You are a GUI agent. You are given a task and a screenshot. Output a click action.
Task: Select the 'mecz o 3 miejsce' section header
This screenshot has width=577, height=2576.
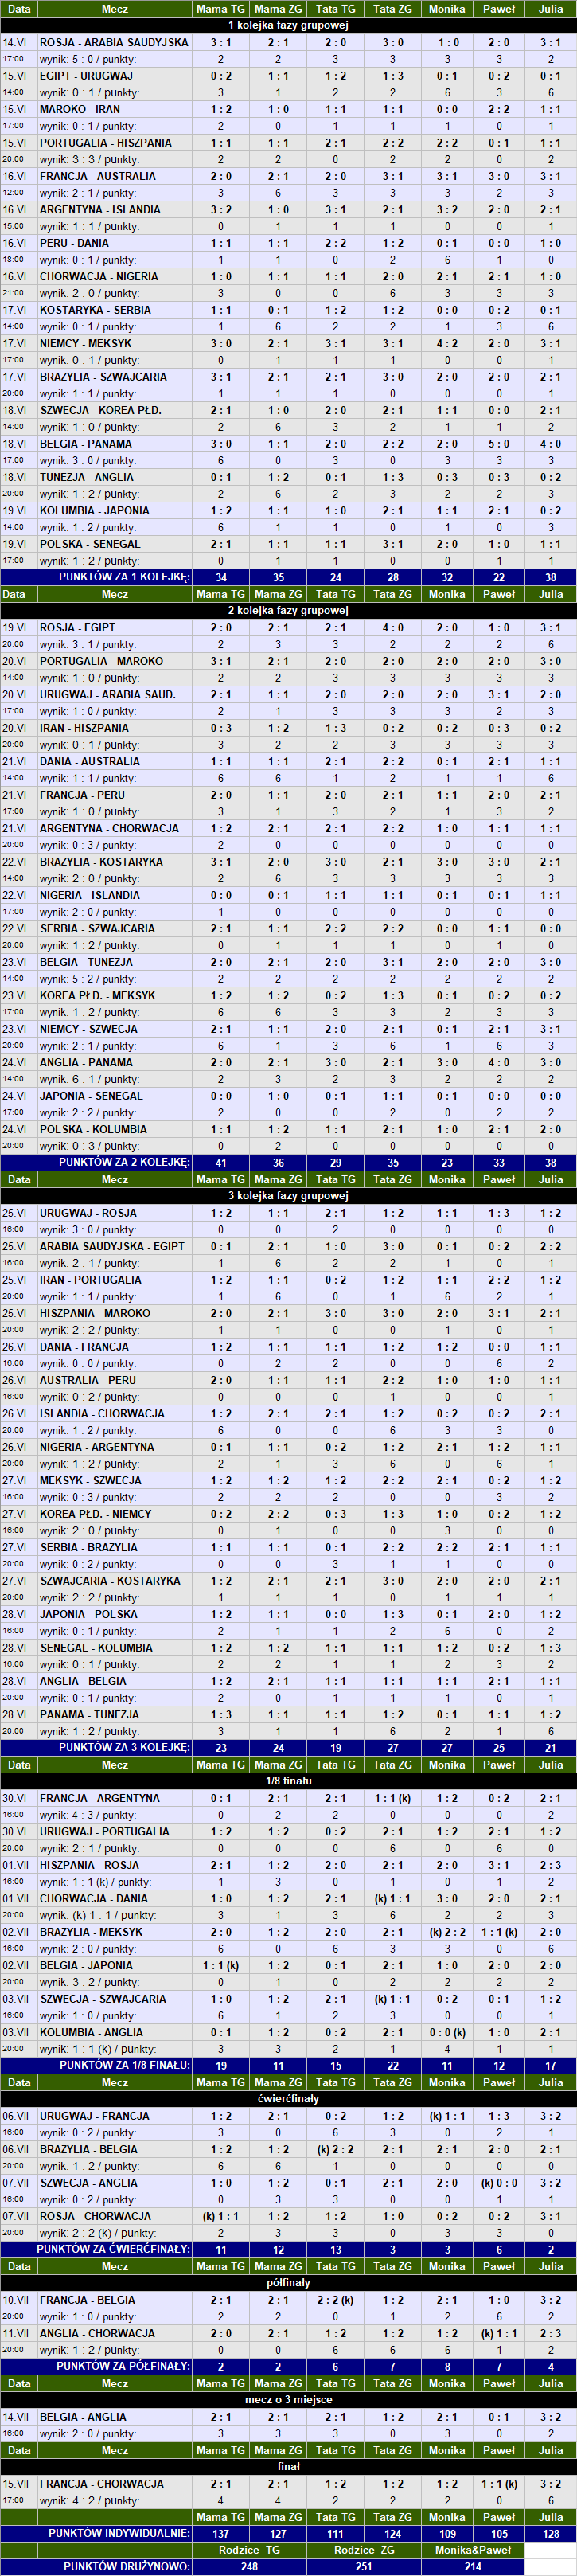point(288,2399)
